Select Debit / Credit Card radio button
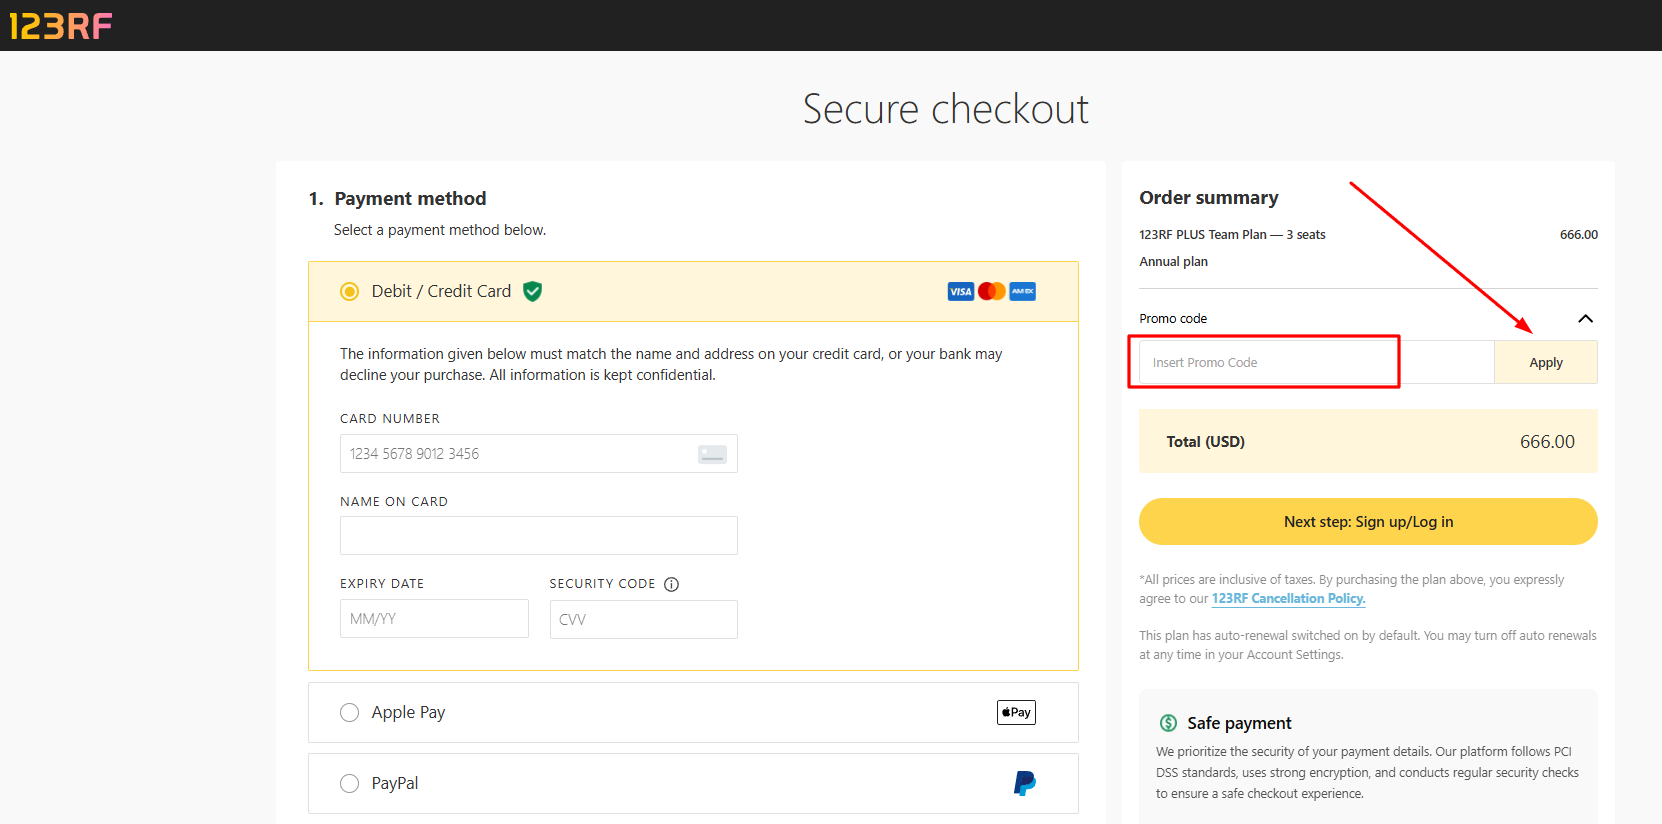The image size is (1662, 824). [x=349, y=292]
